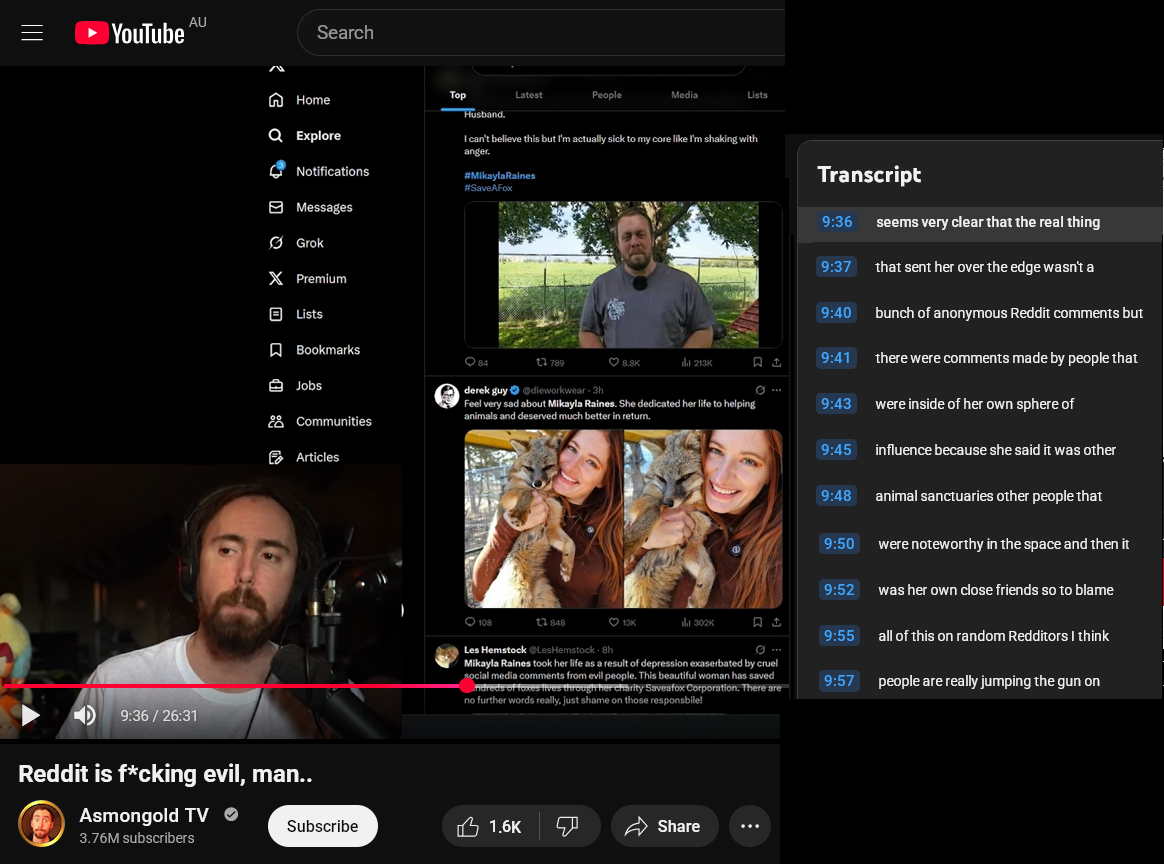Viewport: 1164px width, 864px height.
Task: Open the three-dot more actions menu
Action: coord(750,826)
